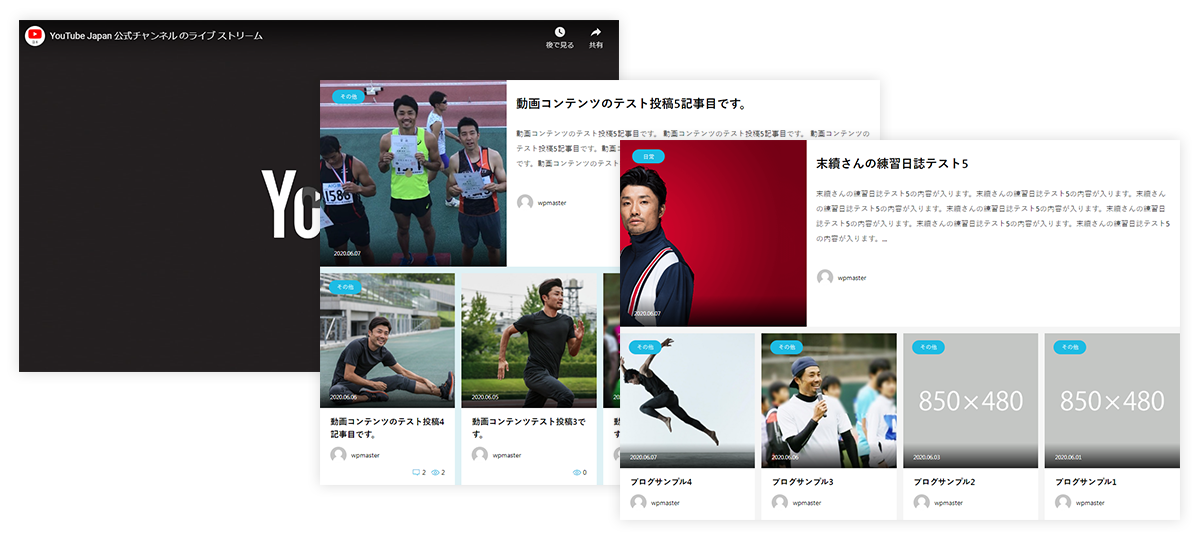Open the sprinting runner thumbnail dated 2020.06.05
1200x540 pixels.
pos(528,340)
